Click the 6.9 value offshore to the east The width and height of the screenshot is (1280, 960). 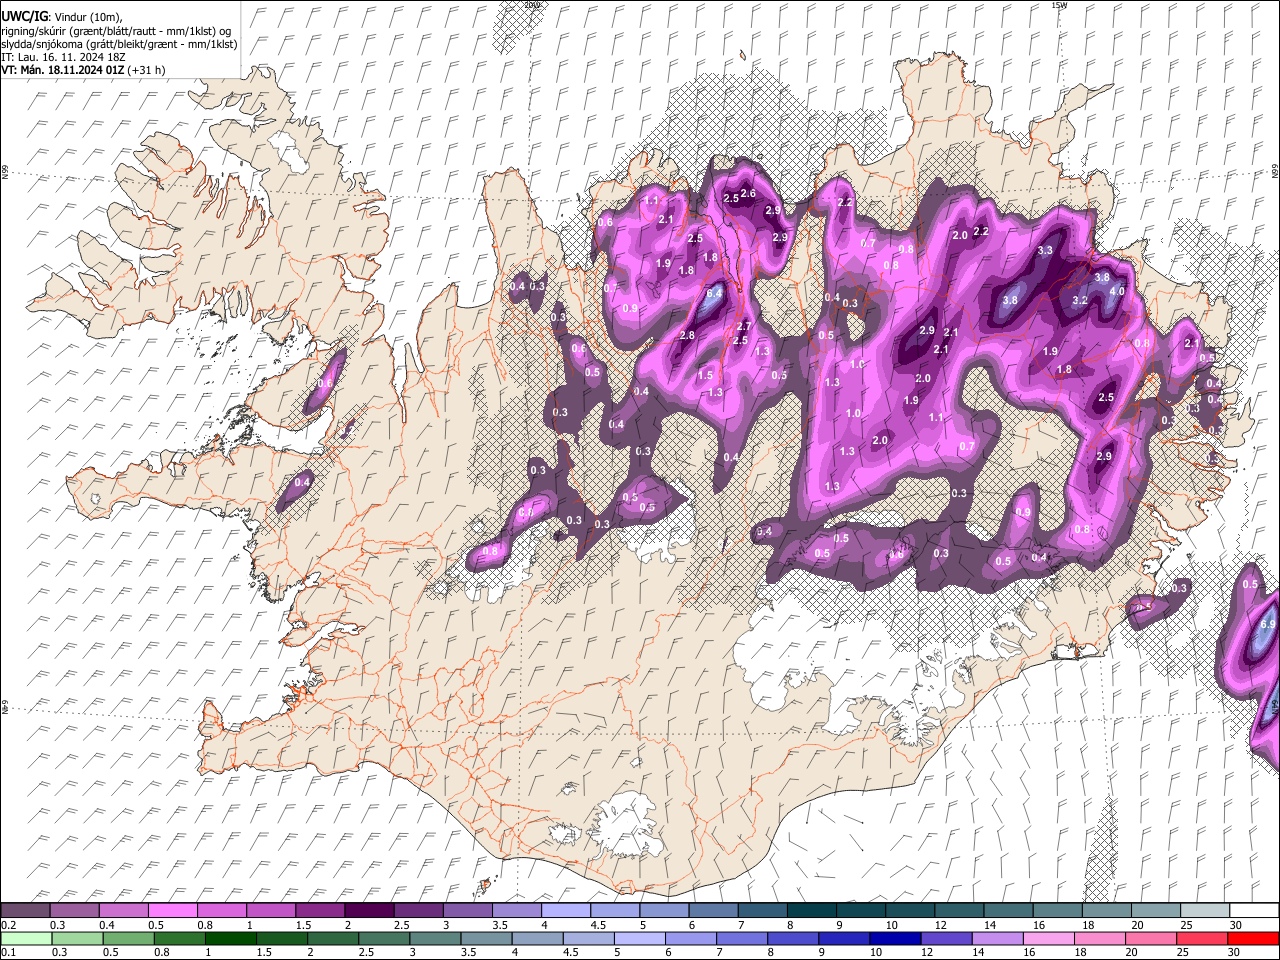pyautogui.click(x=1268, y=624)
